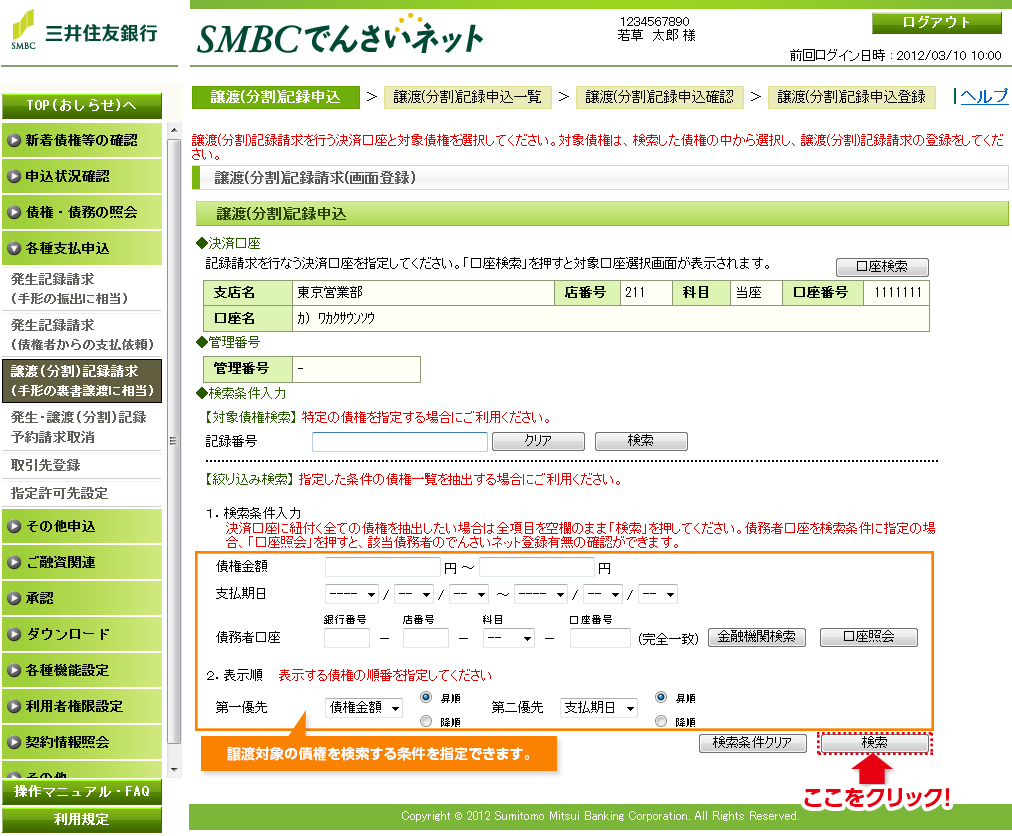This screenshot has width=1012, height=836.
Task: Open 利用規定 button
Action: (x=82, y=819)
